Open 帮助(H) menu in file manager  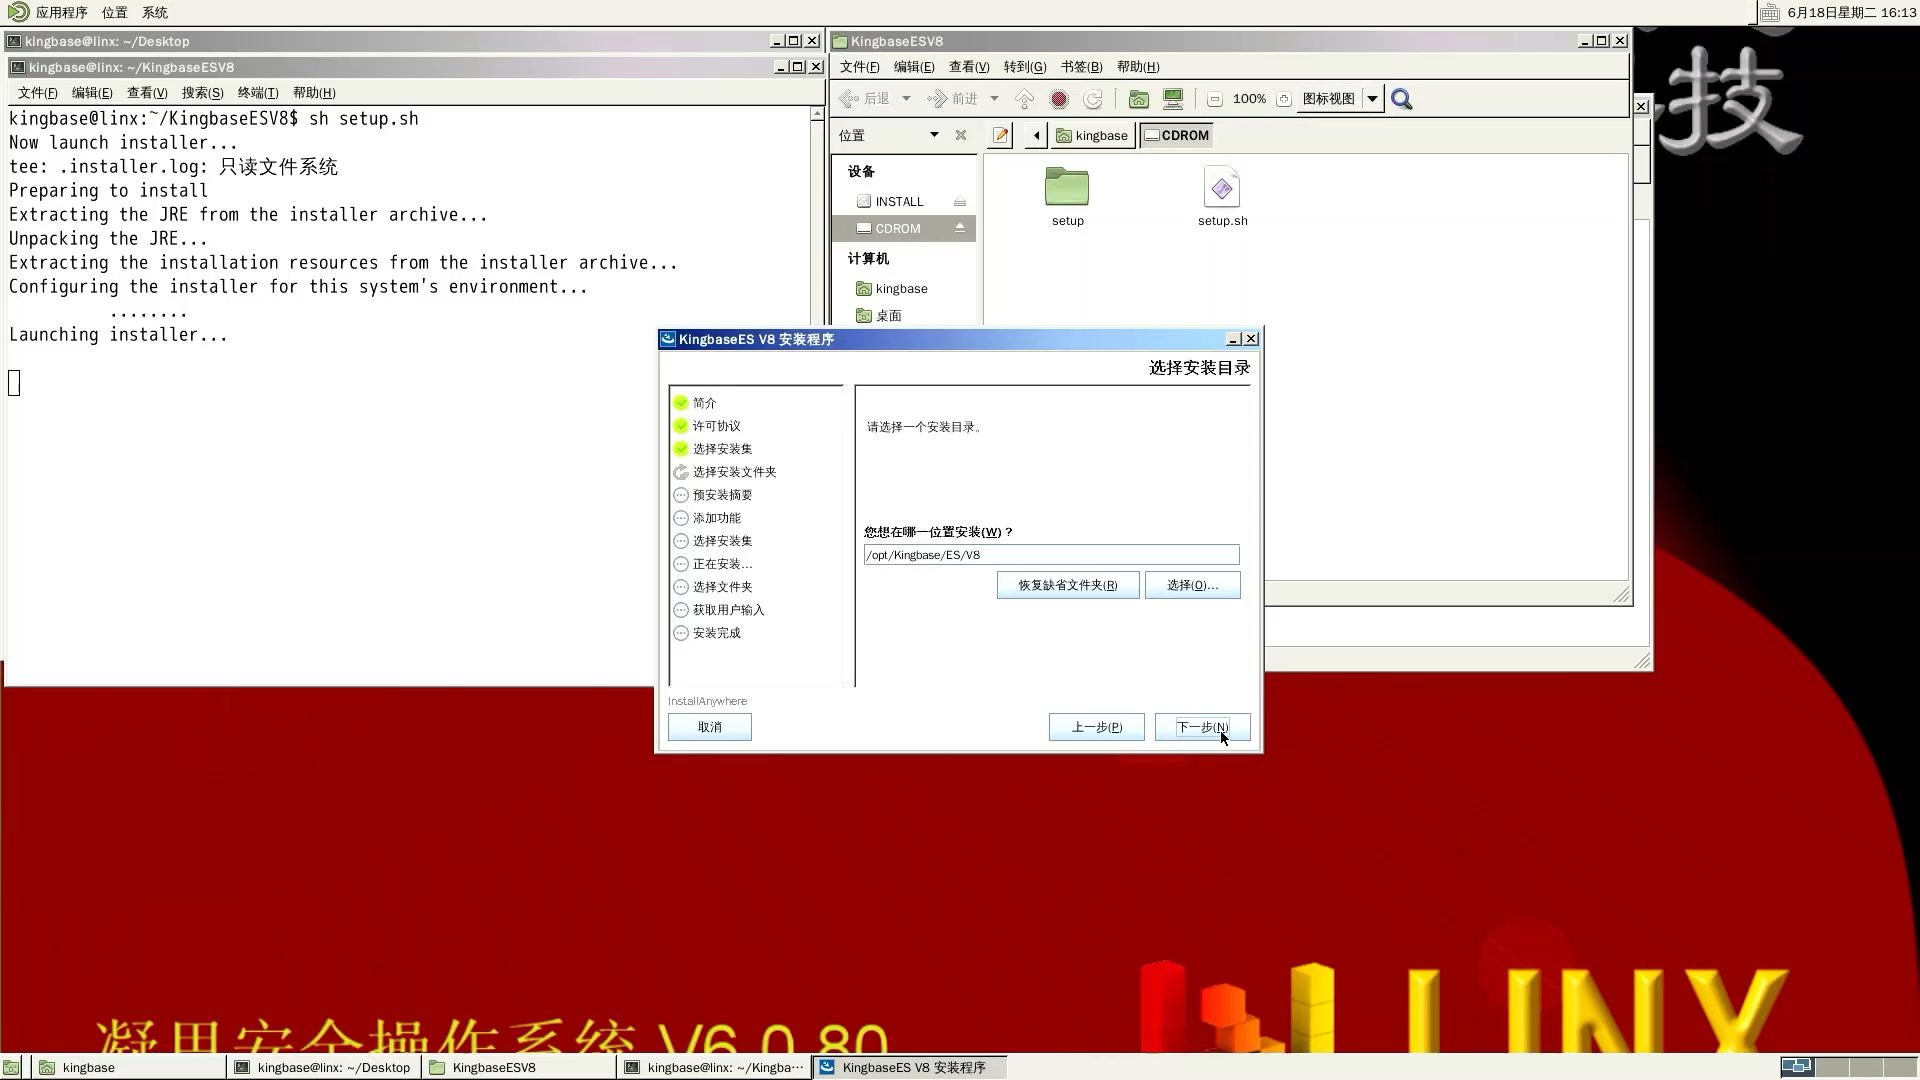[x=1138, y=67]
